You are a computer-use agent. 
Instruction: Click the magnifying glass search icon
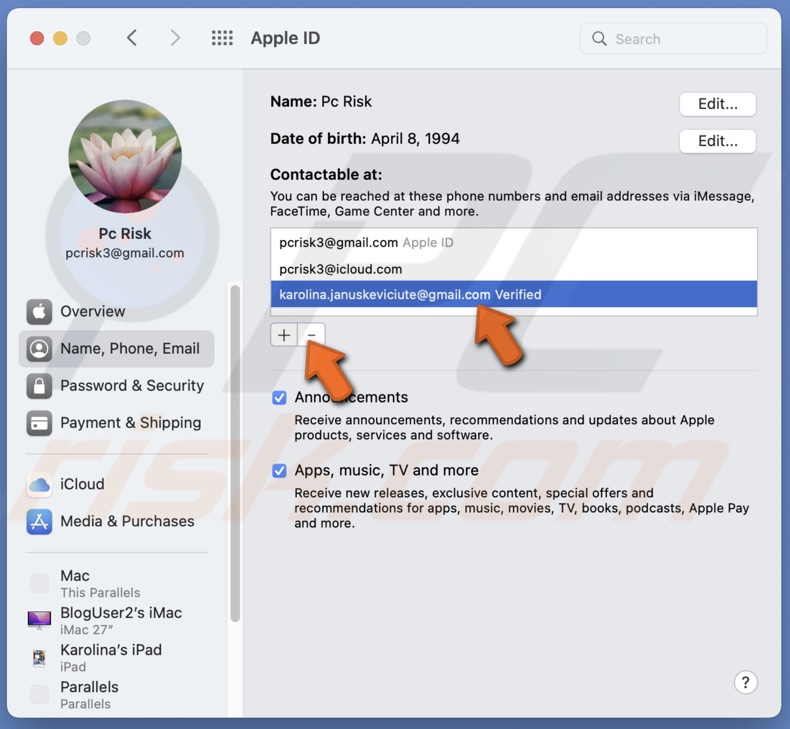[x=599, y=39]
